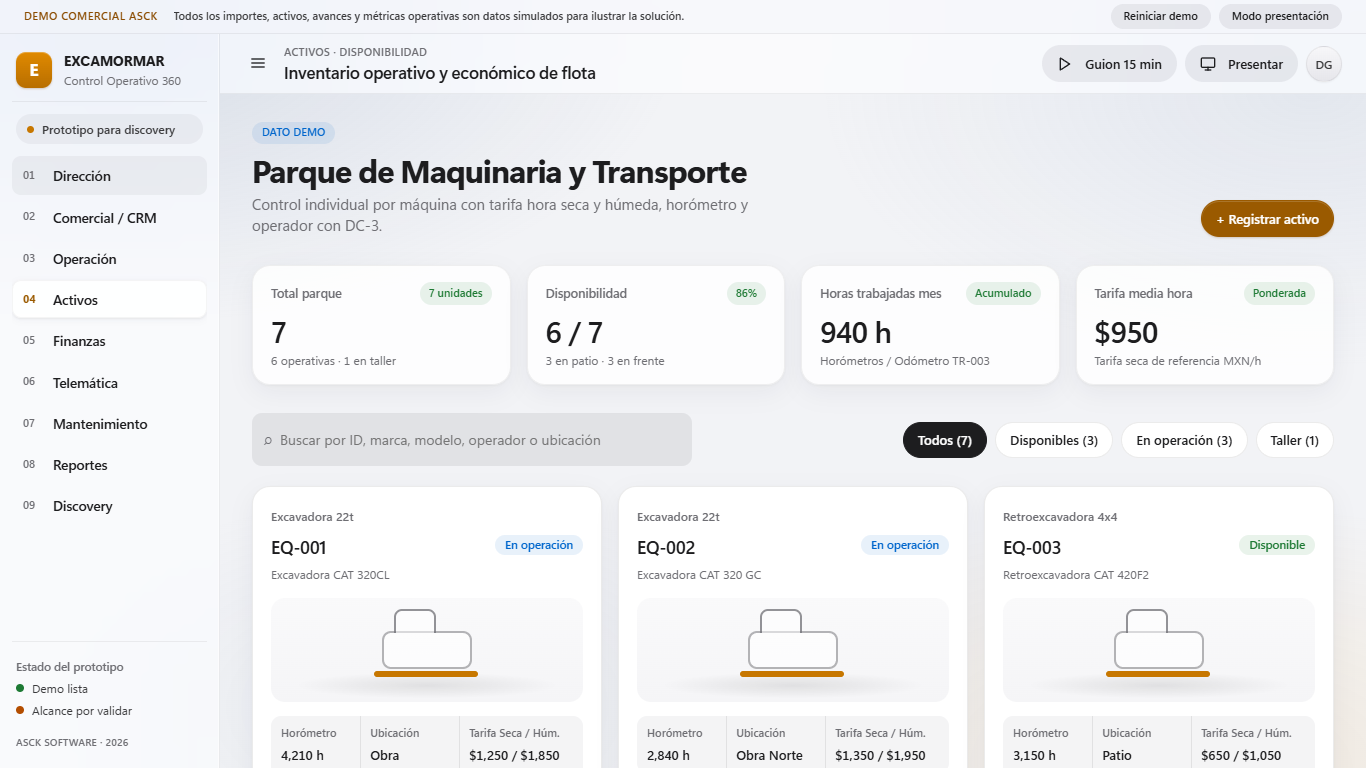Click the Tarifa media hora card
The image size is (1366, 768).
[1205, 325]
